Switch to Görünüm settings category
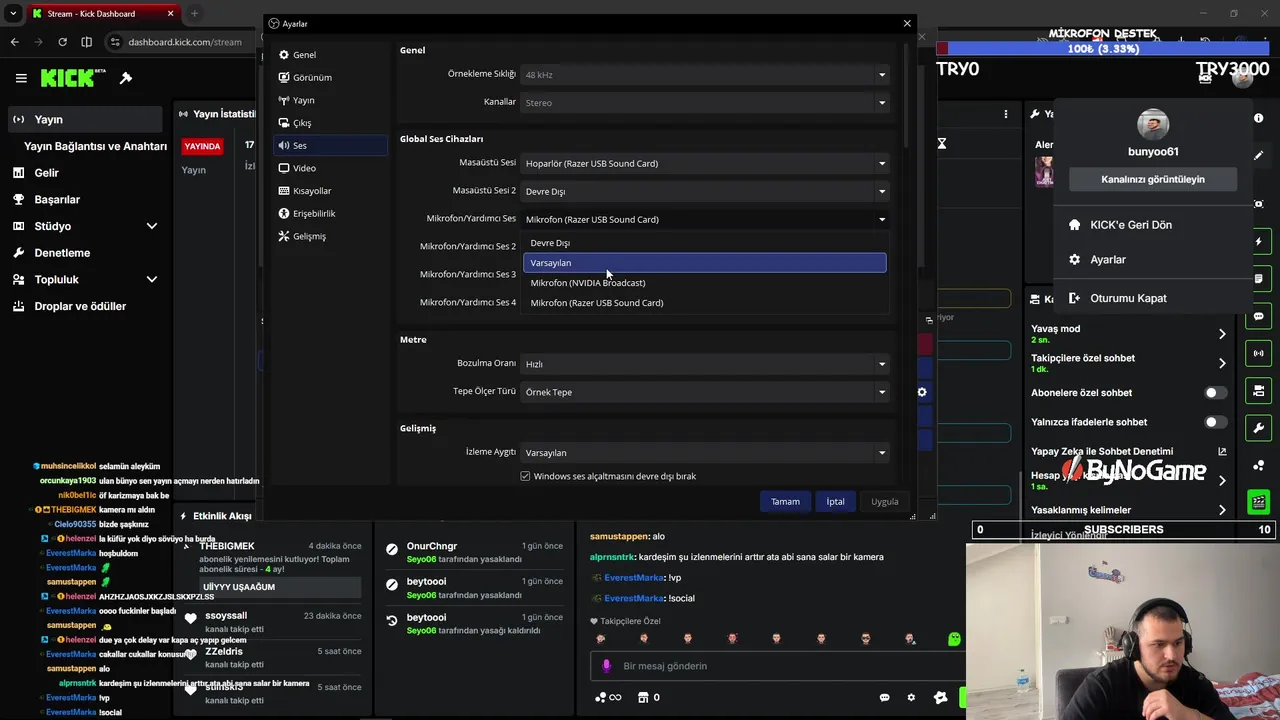Image resolution: width=1280 pixels, height=720 pixels. pos(330,77)
